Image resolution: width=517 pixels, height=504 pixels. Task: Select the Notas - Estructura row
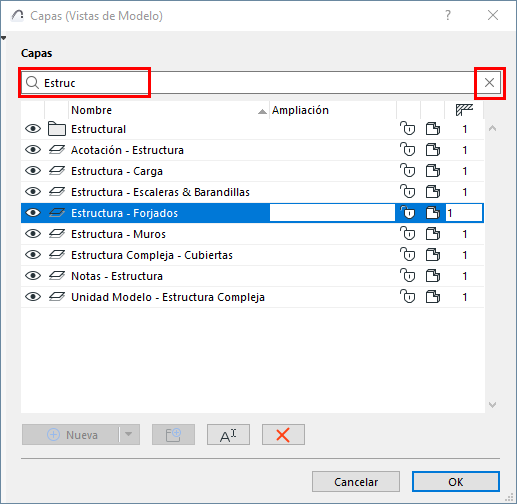pos(252,276)
